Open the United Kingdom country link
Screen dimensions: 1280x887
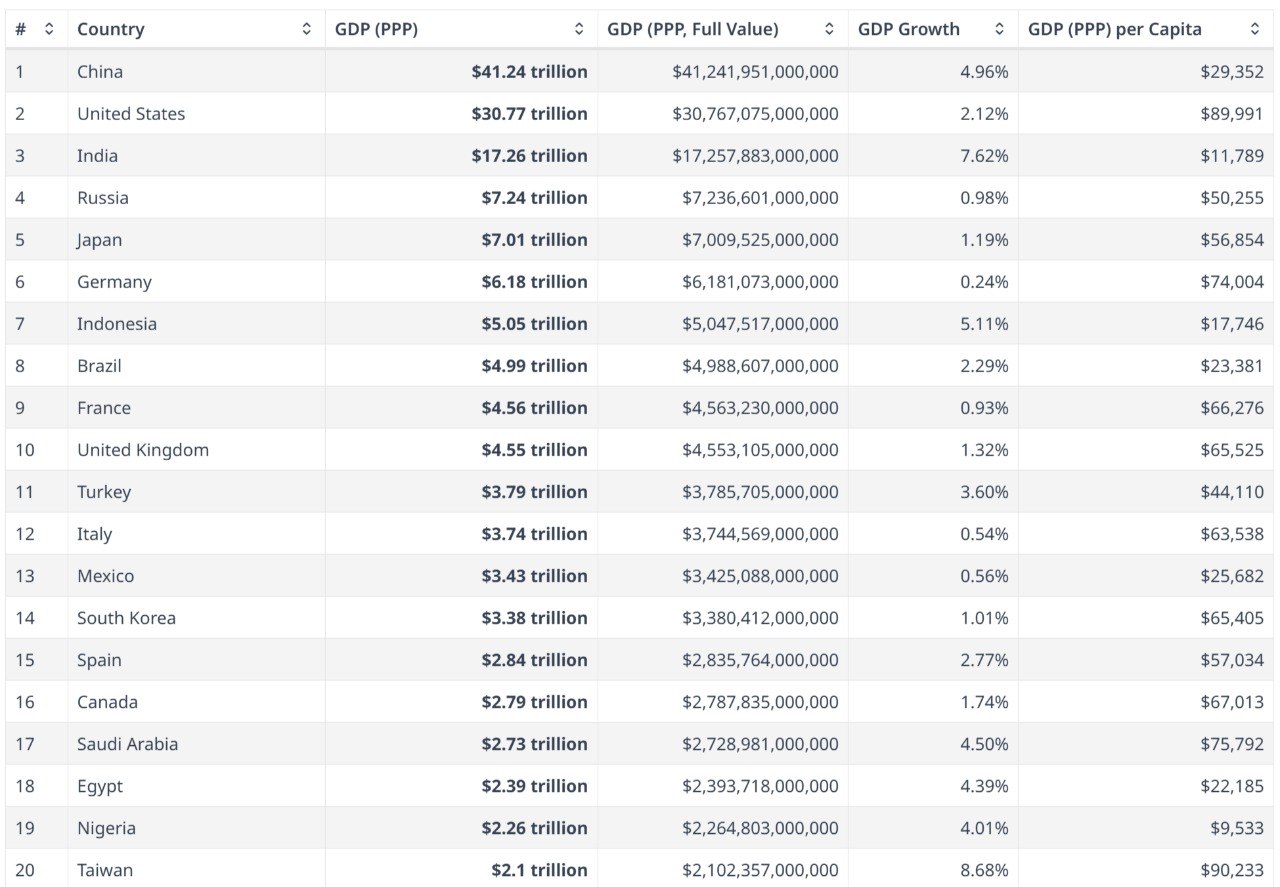143,450
